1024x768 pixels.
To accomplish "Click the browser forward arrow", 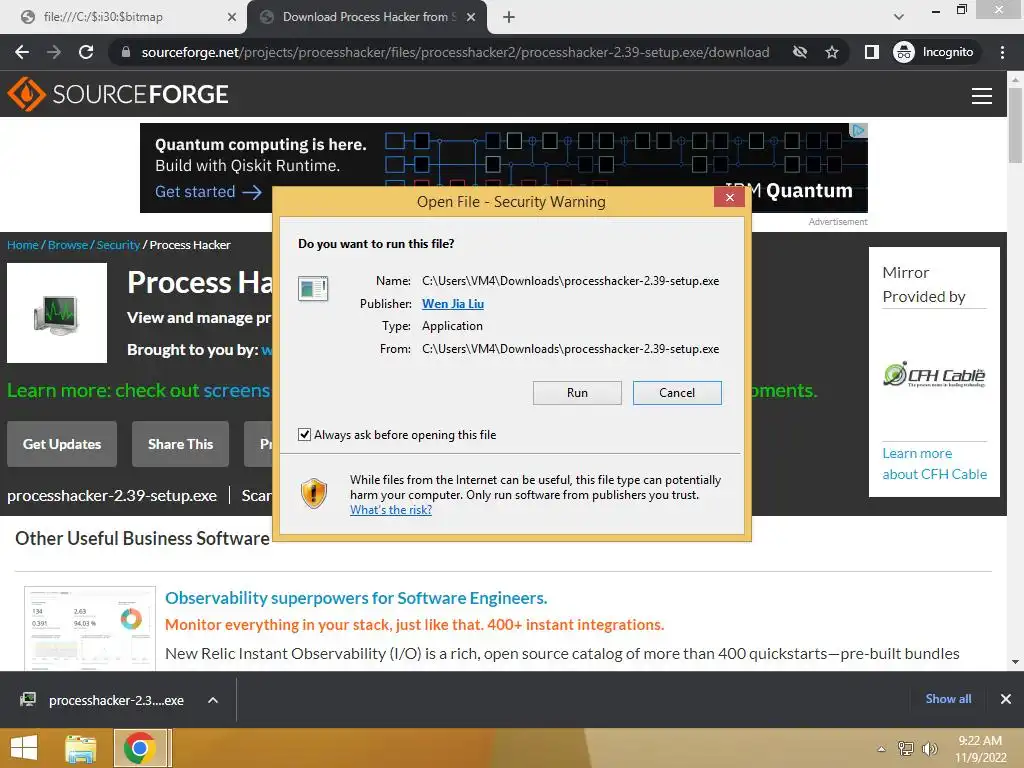I will 54,52.
